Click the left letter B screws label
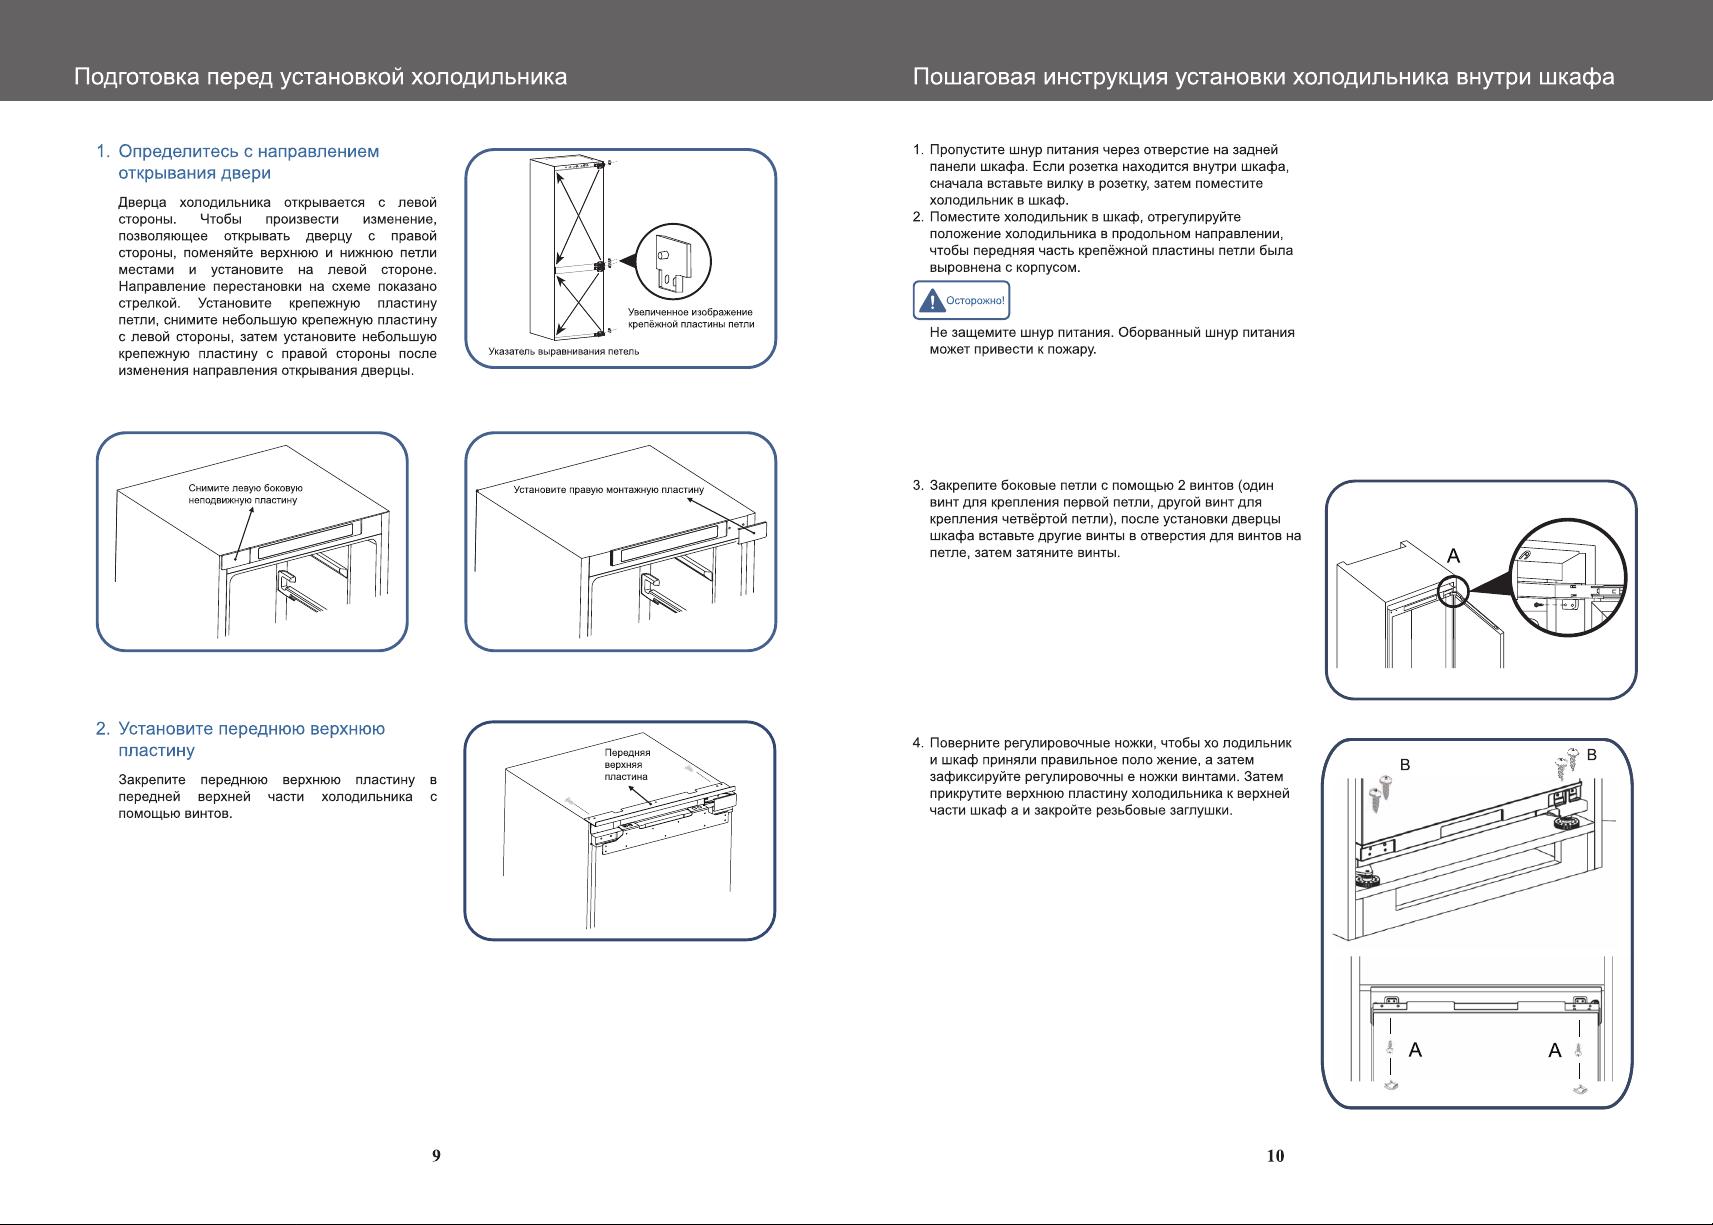Viewport: 1713px width, 1225px height. click(1405, 764)
